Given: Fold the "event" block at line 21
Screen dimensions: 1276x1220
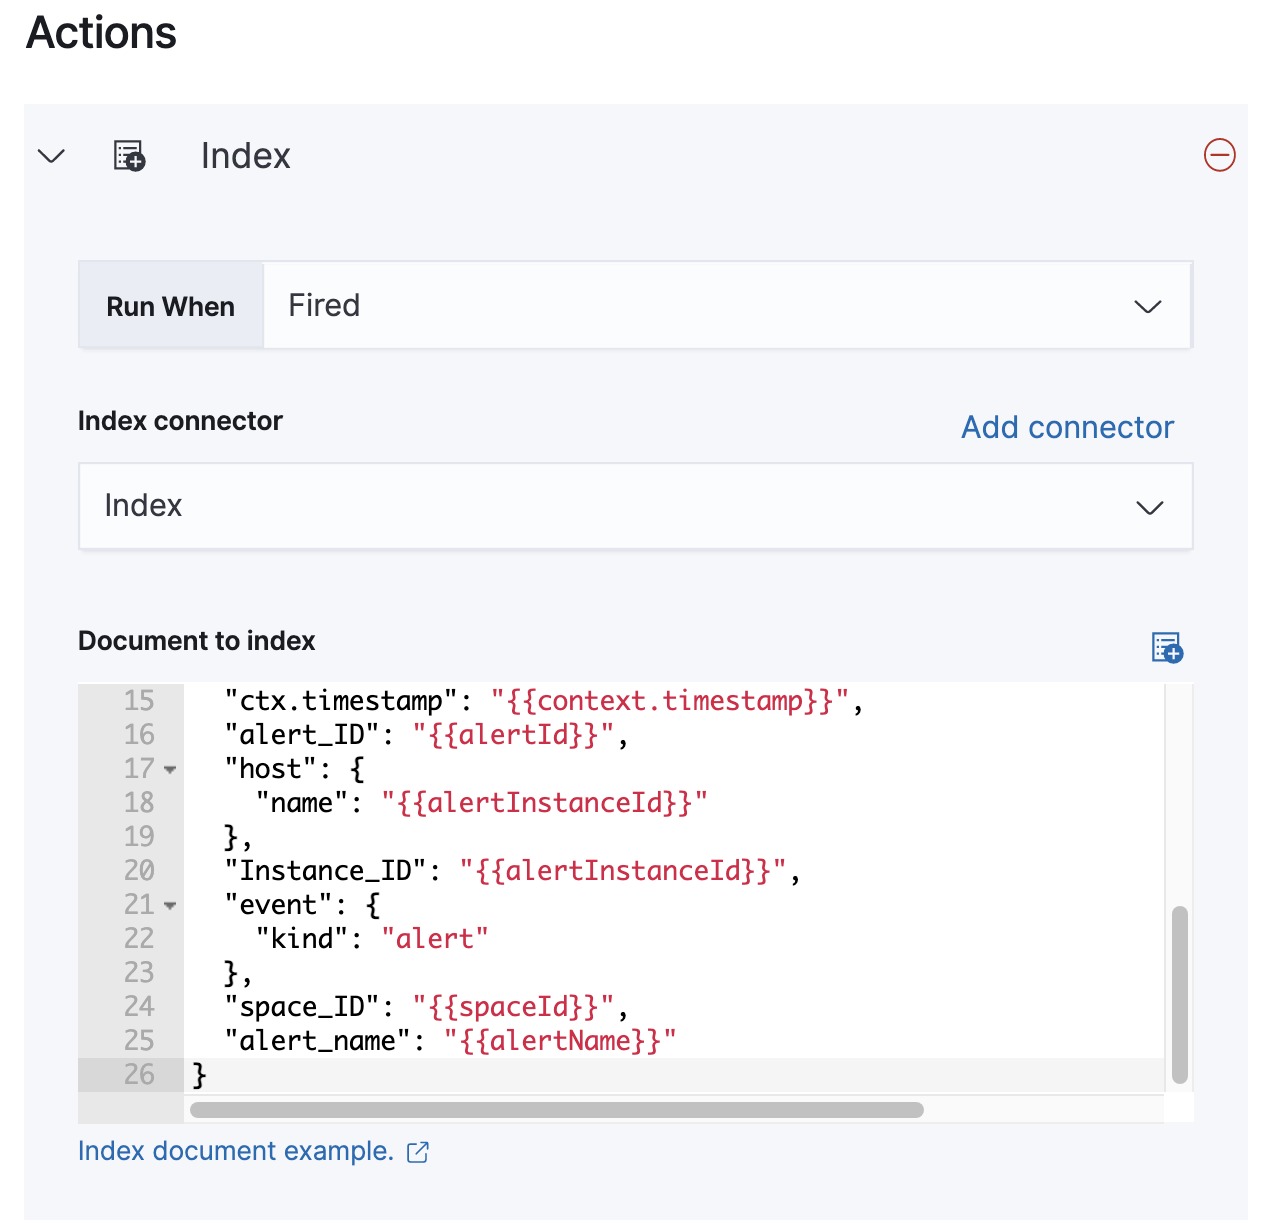Looking at the screenshot, I should point(170,905).
